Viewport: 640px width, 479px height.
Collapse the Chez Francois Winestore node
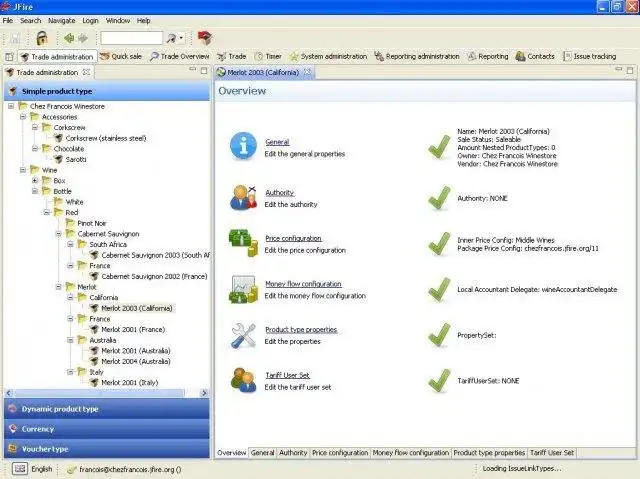click(11, 106)
